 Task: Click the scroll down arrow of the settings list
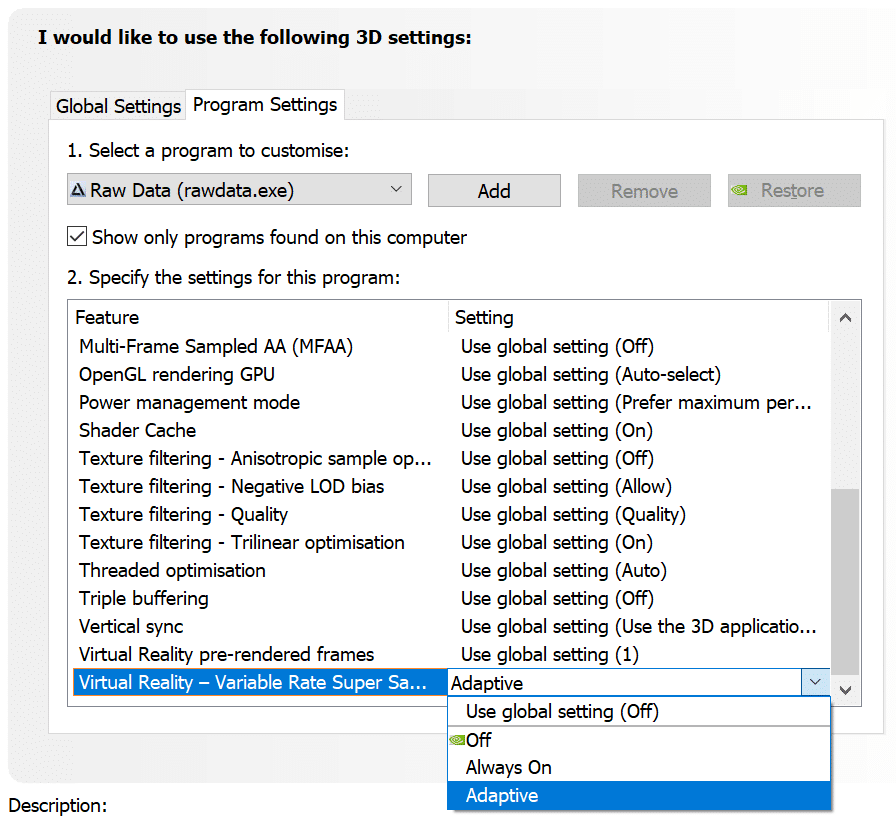click(x=845, y=690)
